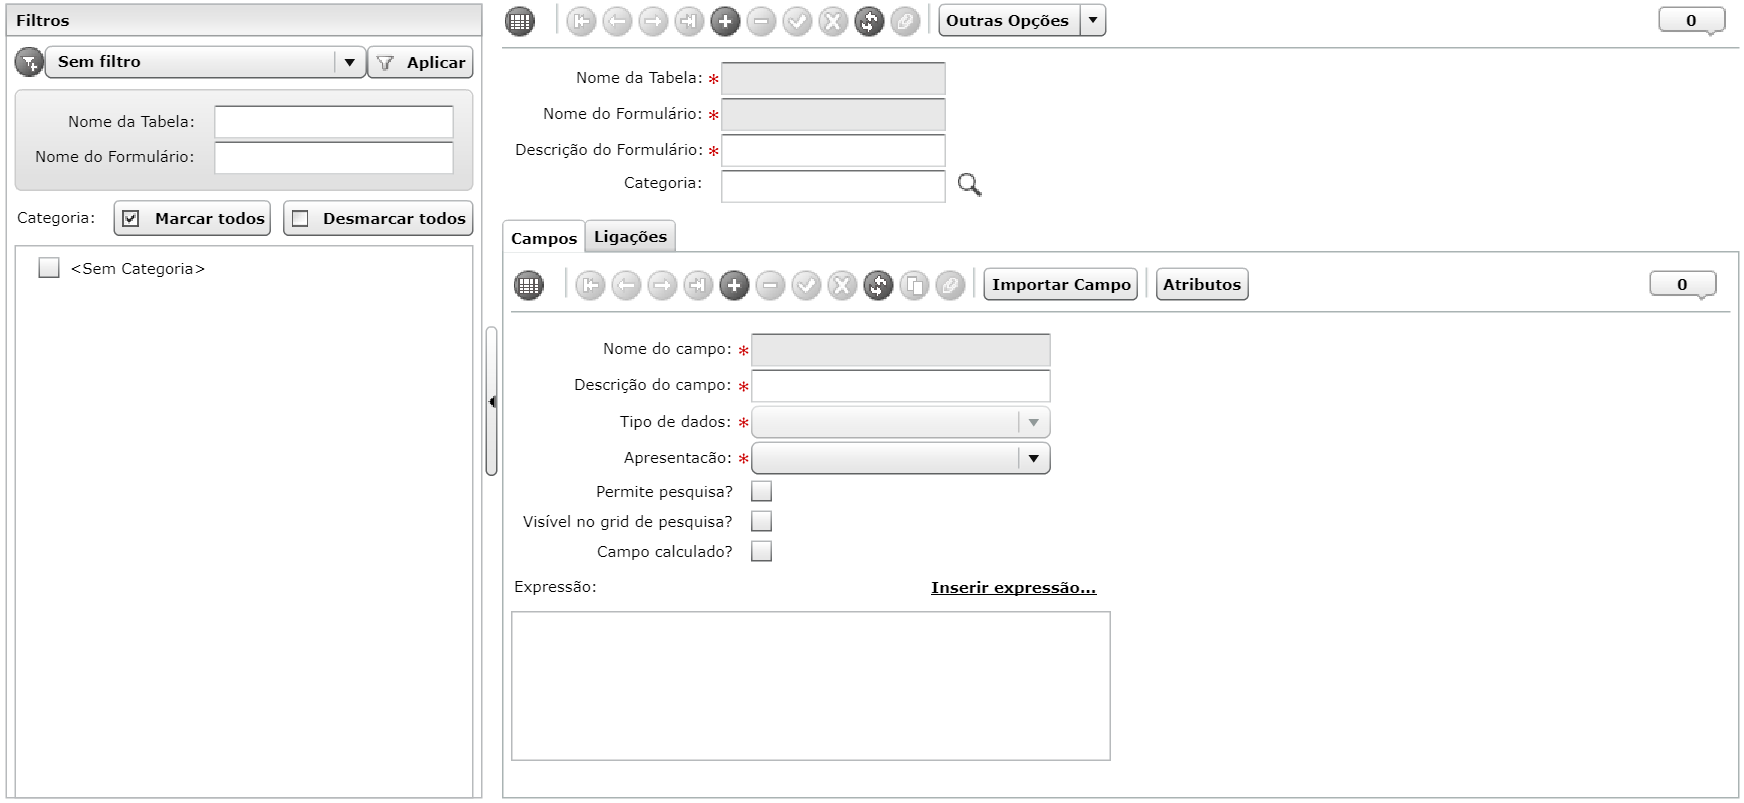This screenshot has width=1744, height=803.
Task: Open the Outras Opções dropdown arrow
Action: (1093, 21)
